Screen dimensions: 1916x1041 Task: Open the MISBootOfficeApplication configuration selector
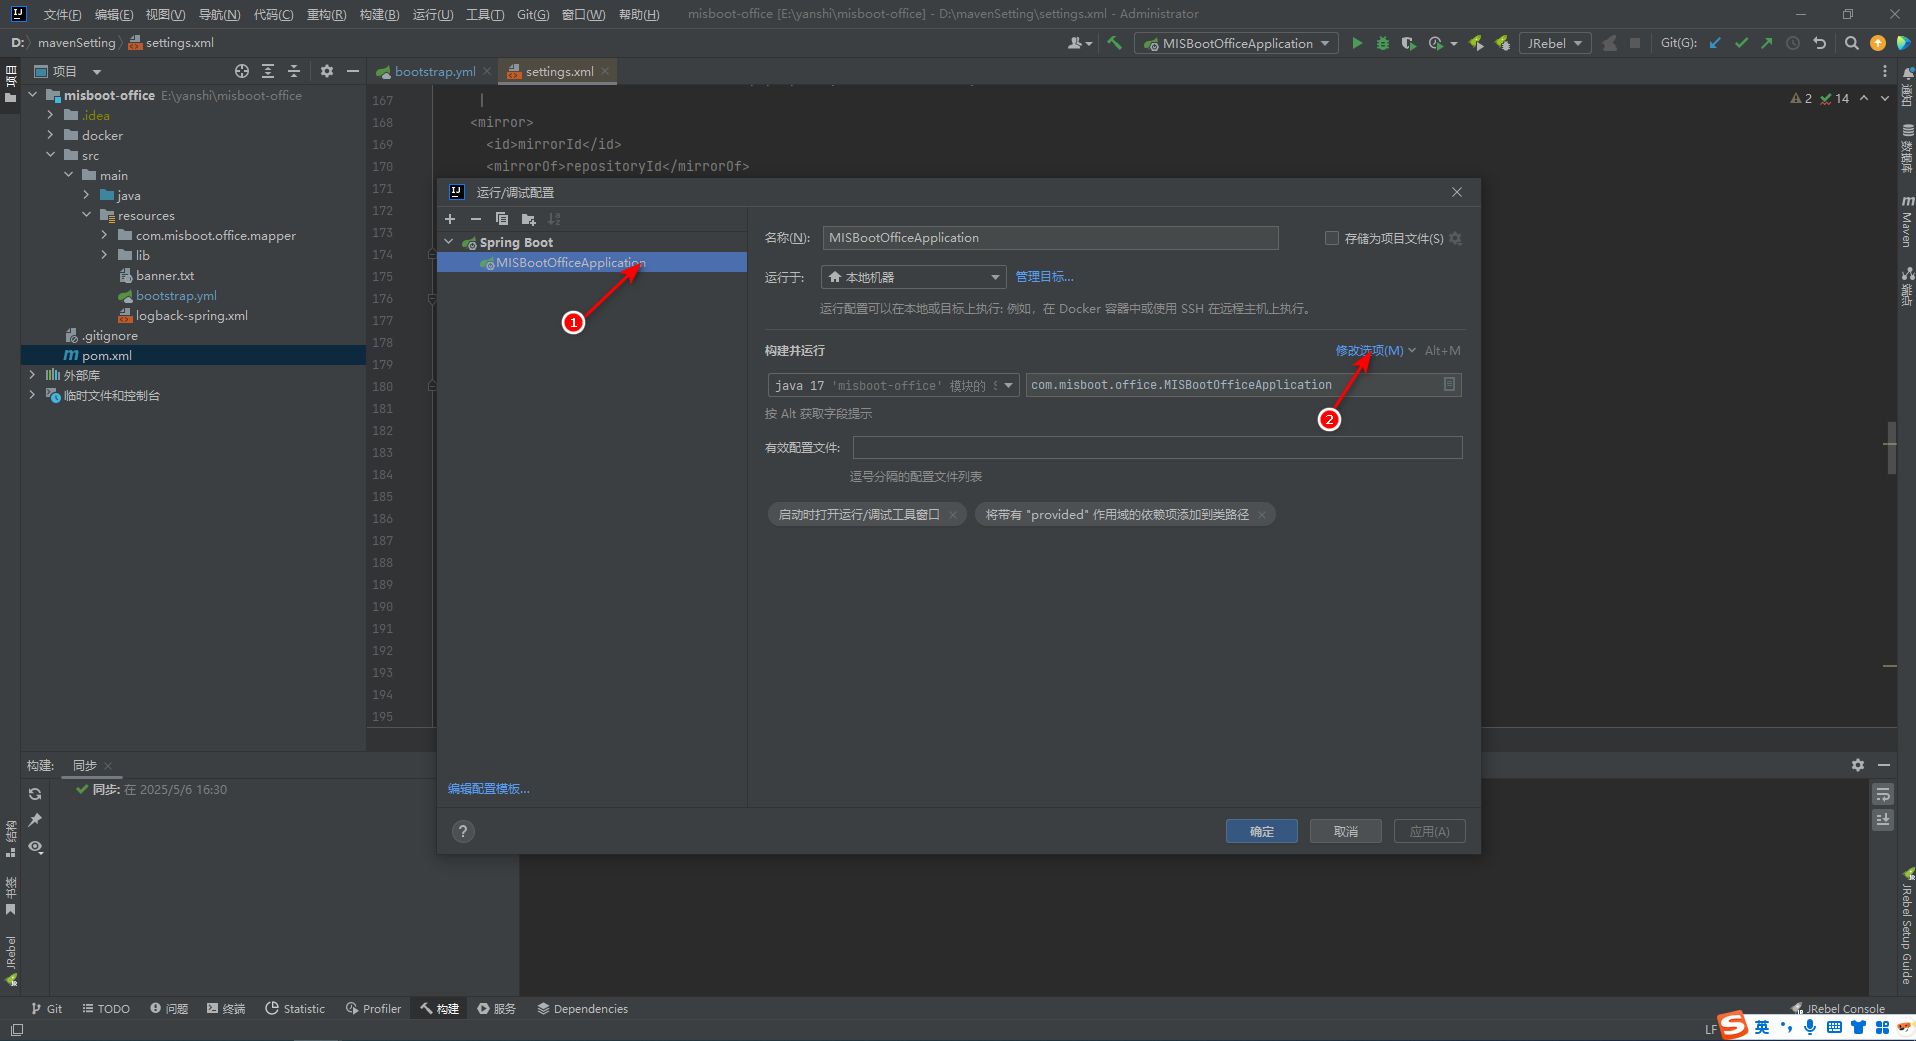click(x=1236, y=43)
